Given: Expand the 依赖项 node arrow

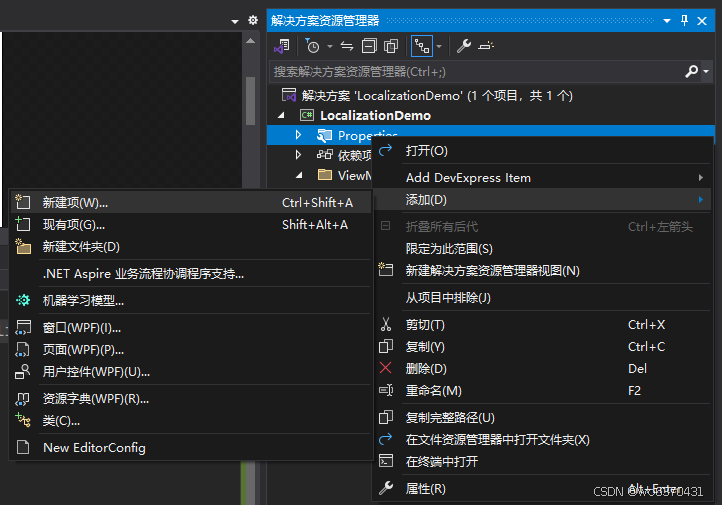Looking at the screenshot, I should [x=298, y=155].
